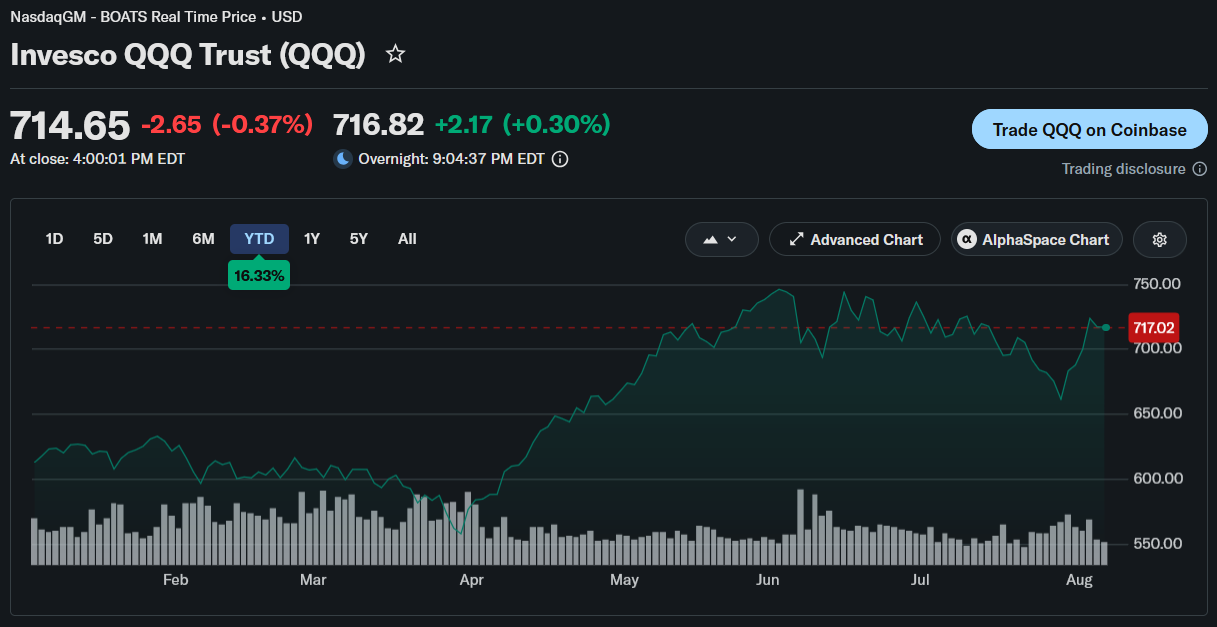Open chart settings gear icon
Viewport: 1217px width, 627px height.
(1160, 240)
